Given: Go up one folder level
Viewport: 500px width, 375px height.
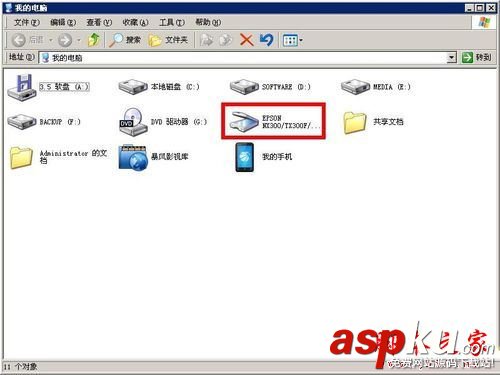Looking at the screenshot, I should (94, 40).
